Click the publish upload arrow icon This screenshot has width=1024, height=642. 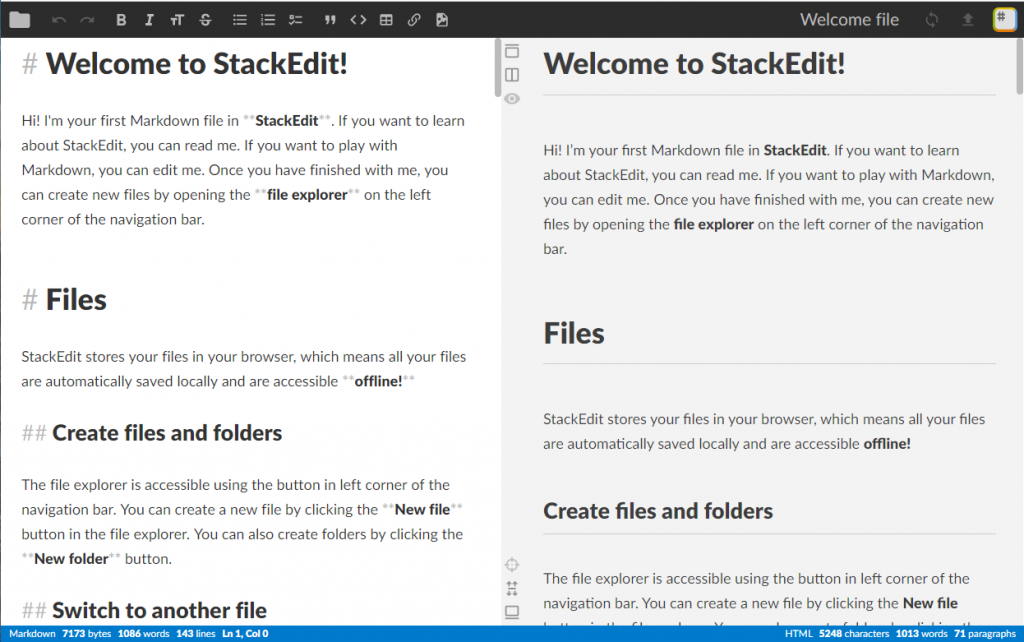(968, 20)
